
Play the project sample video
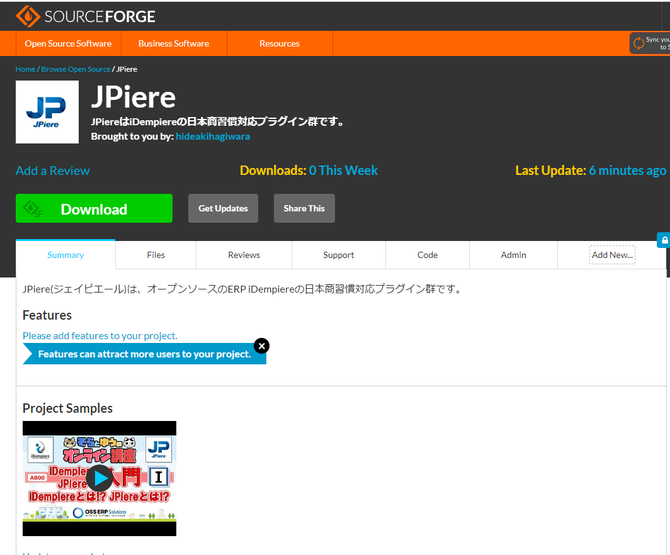(x=99, y=479)
